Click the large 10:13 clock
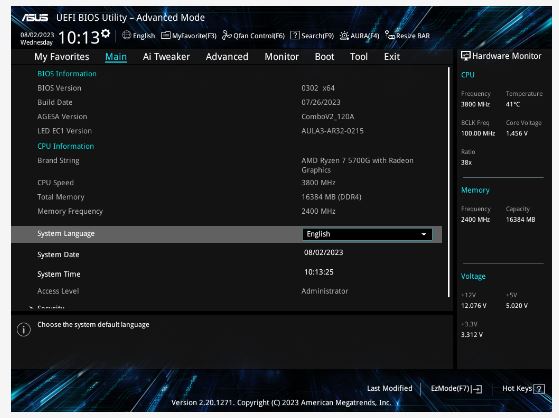Viewport: 559px width, 418px height. click(x=78, y=38)
